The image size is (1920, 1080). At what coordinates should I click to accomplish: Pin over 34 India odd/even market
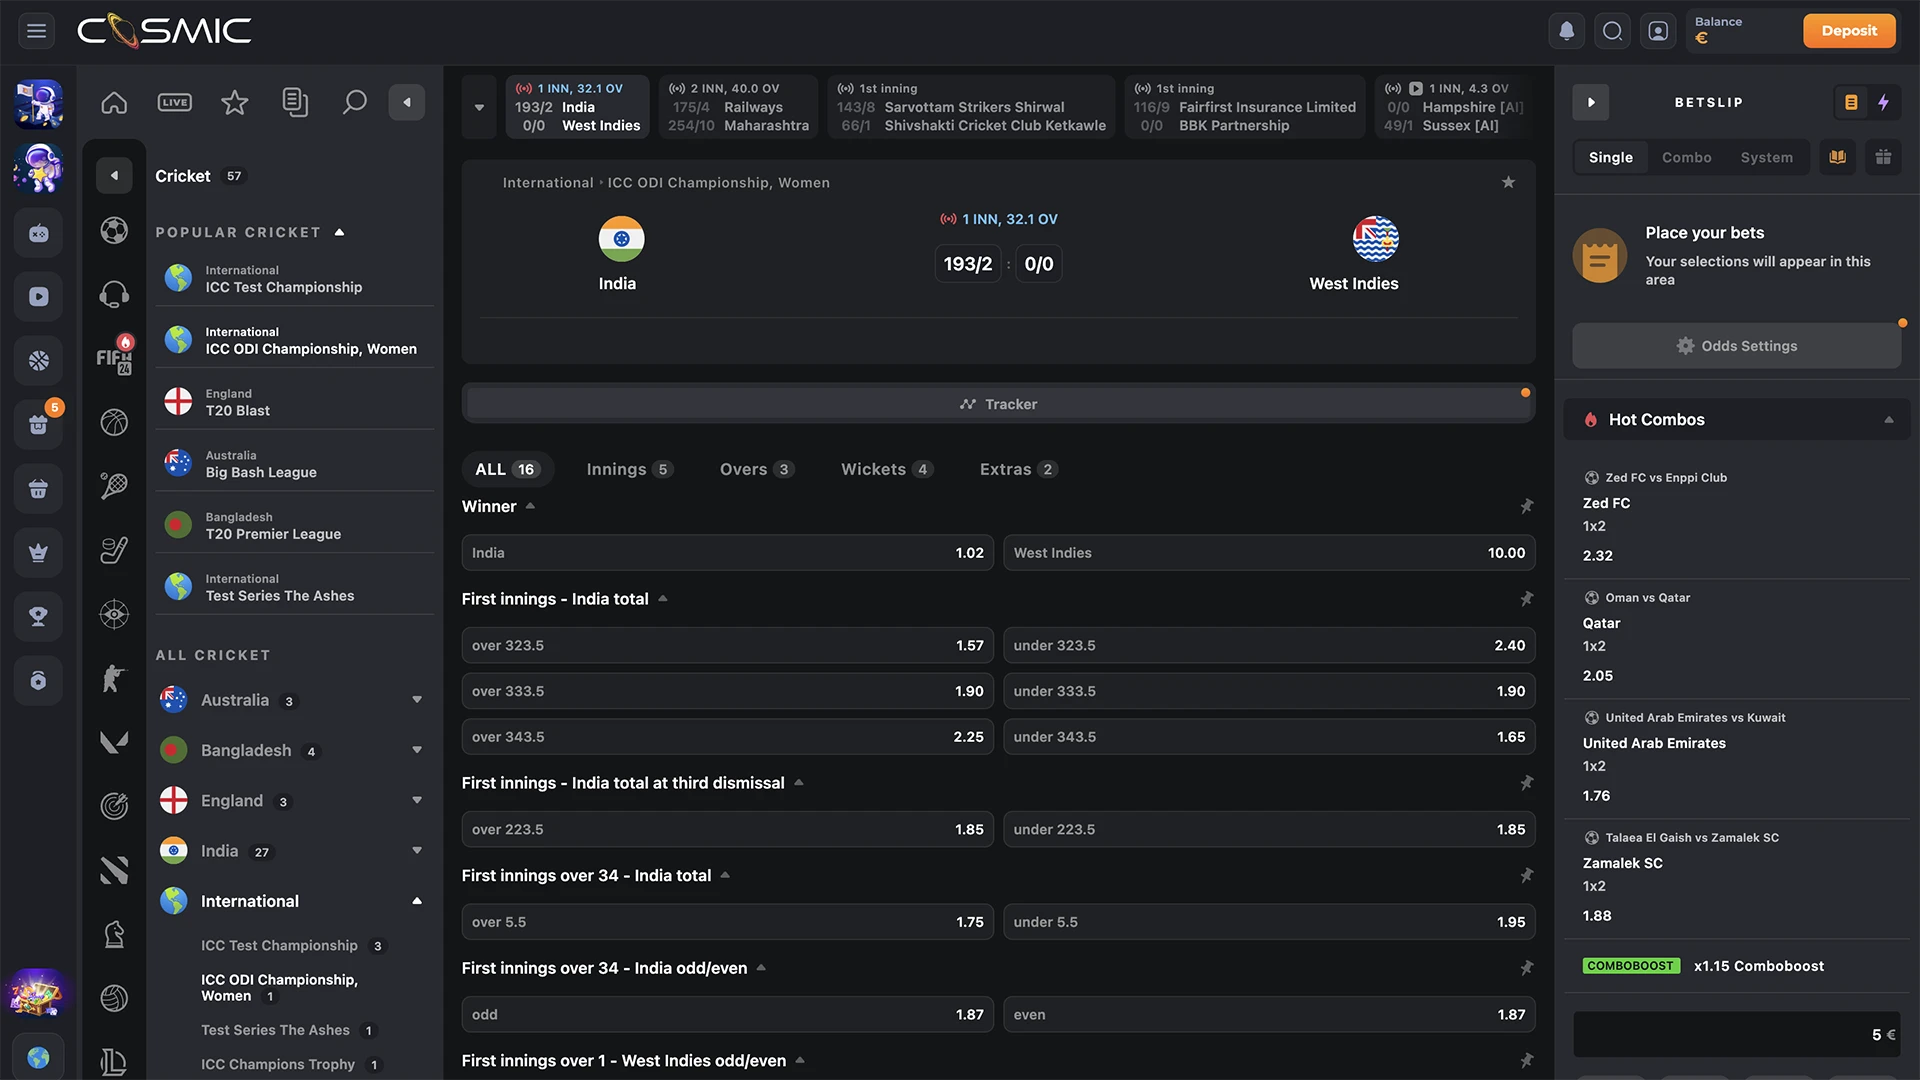1526,968
